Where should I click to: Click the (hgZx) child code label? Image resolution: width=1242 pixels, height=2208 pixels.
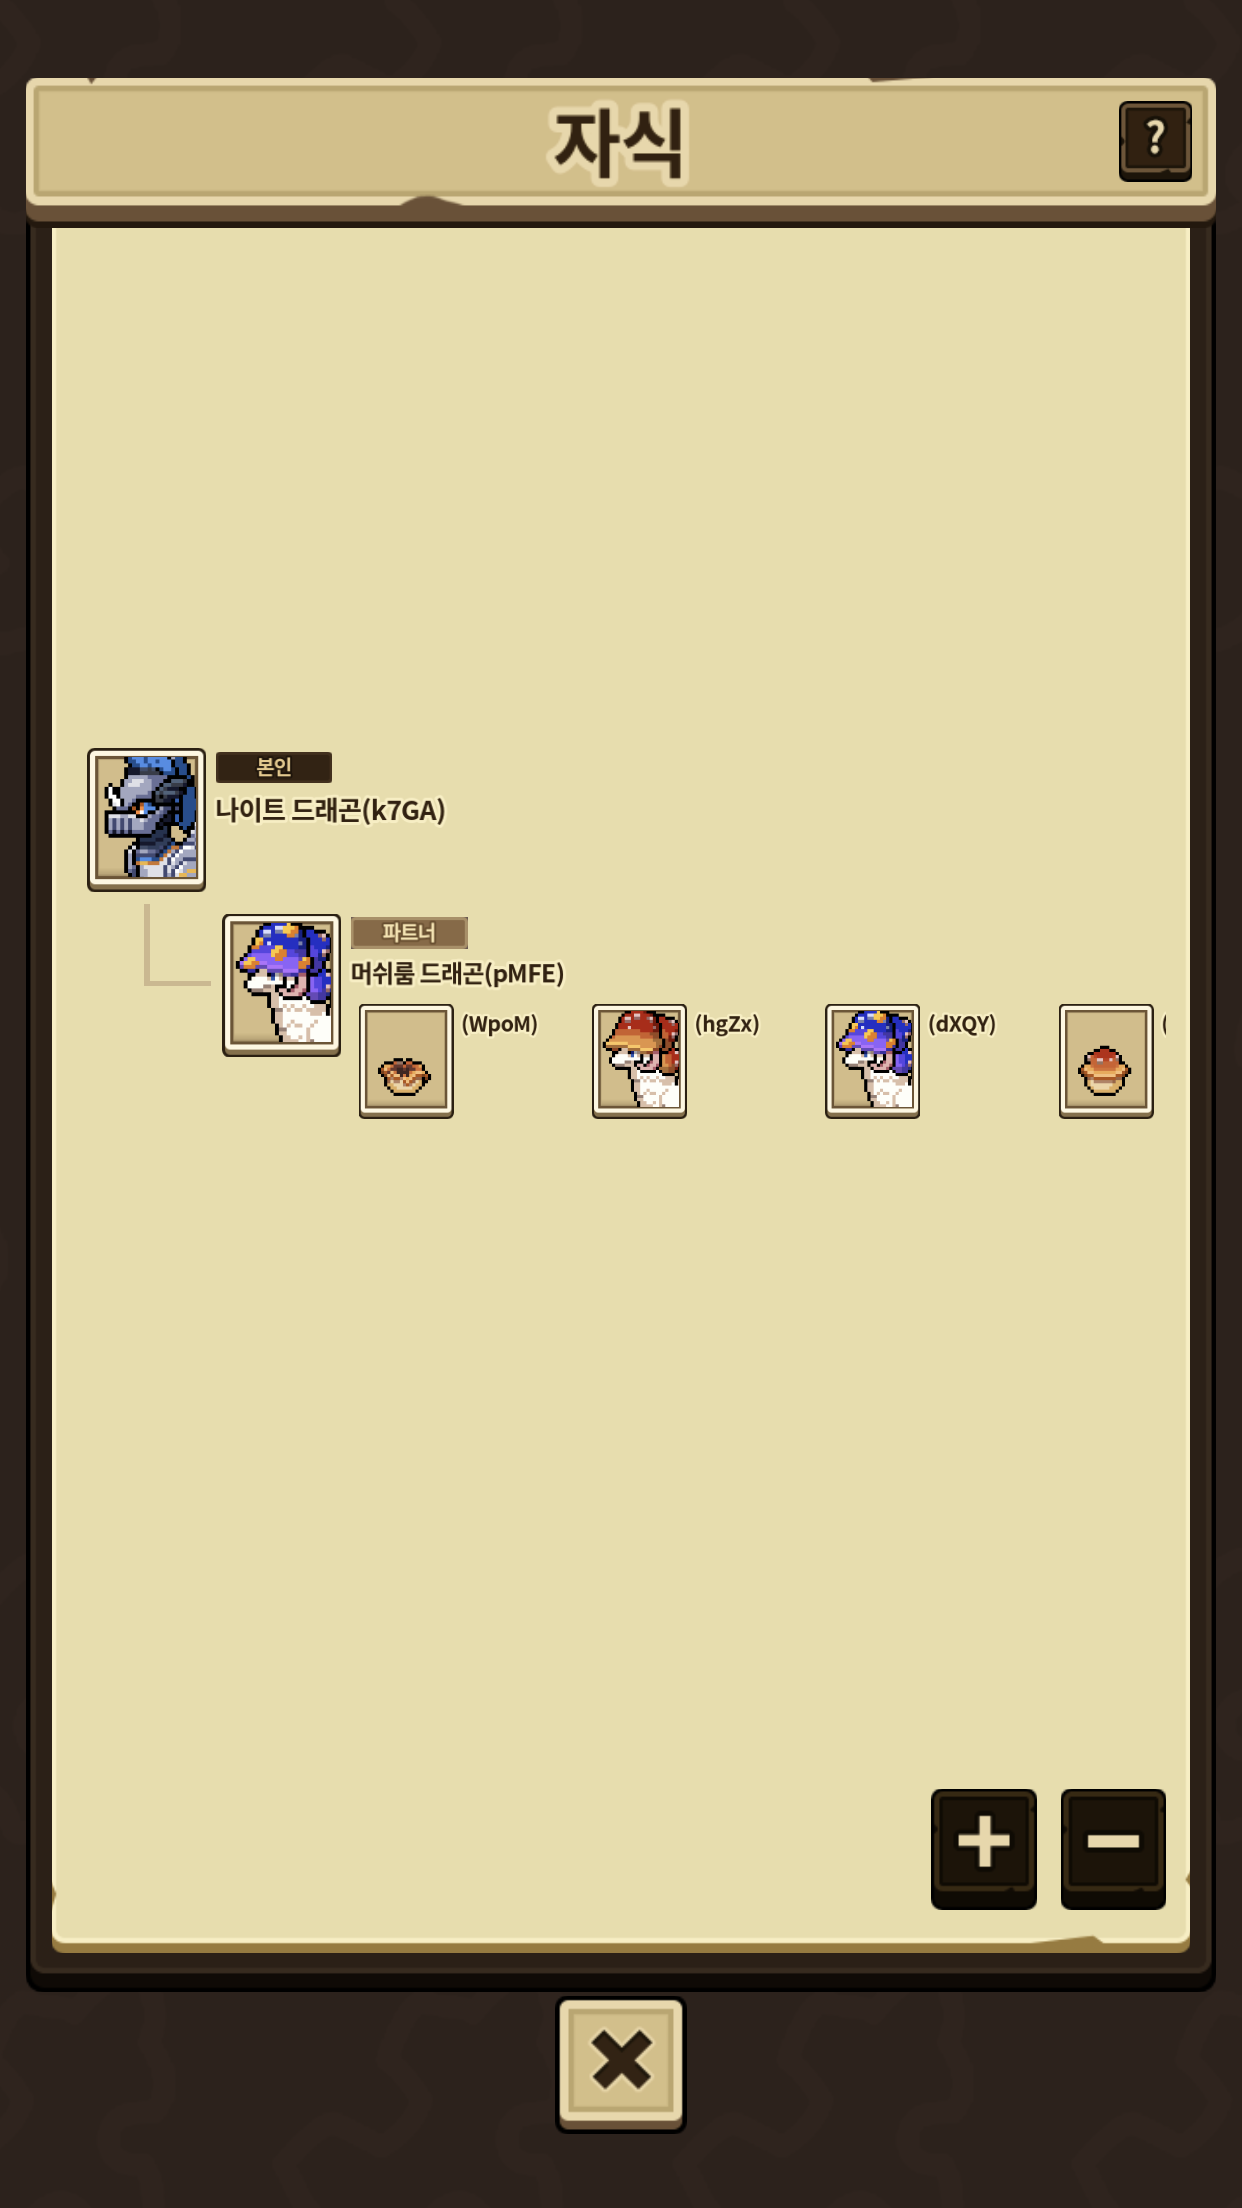[727, 1024]
